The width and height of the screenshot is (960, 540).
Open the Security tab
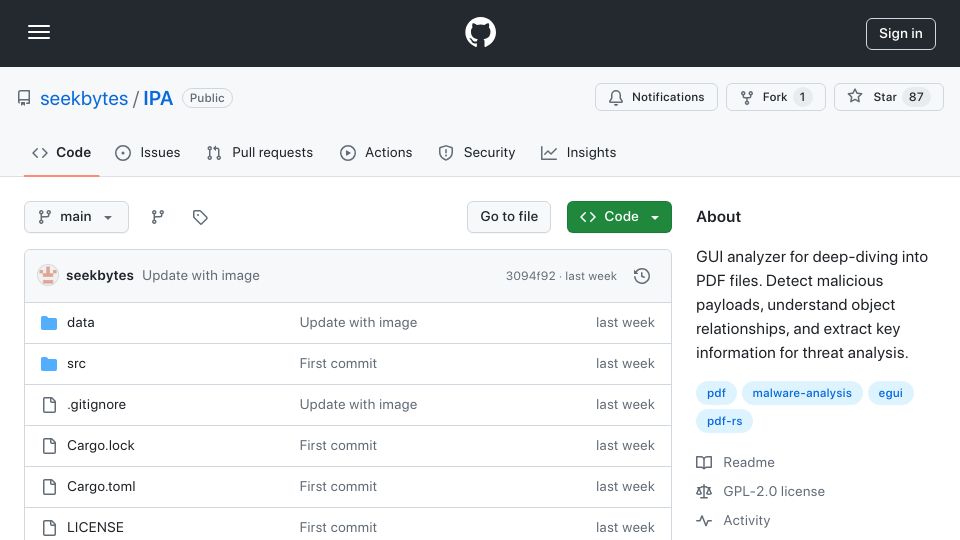(x=477, y=152)
